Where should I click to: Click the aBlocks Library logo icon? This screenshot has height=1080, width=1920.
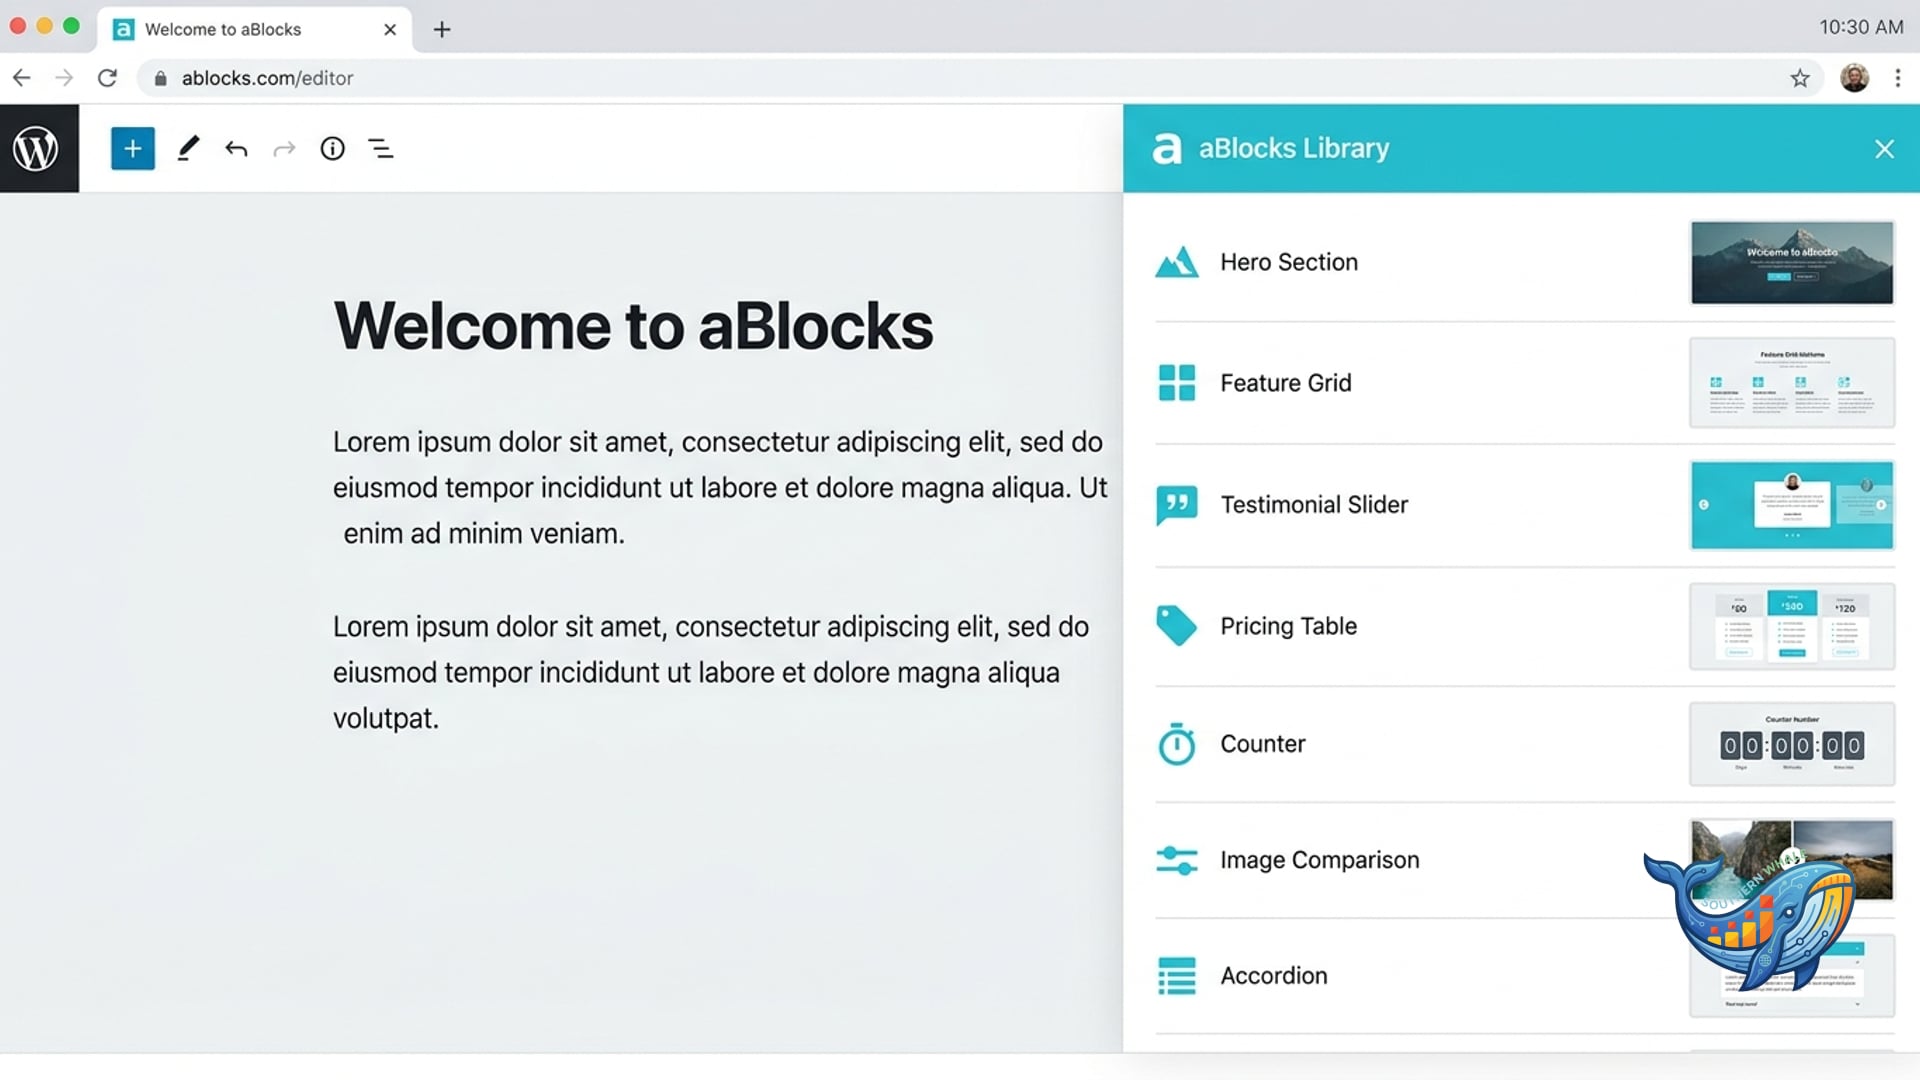(x=1167, y=148)
